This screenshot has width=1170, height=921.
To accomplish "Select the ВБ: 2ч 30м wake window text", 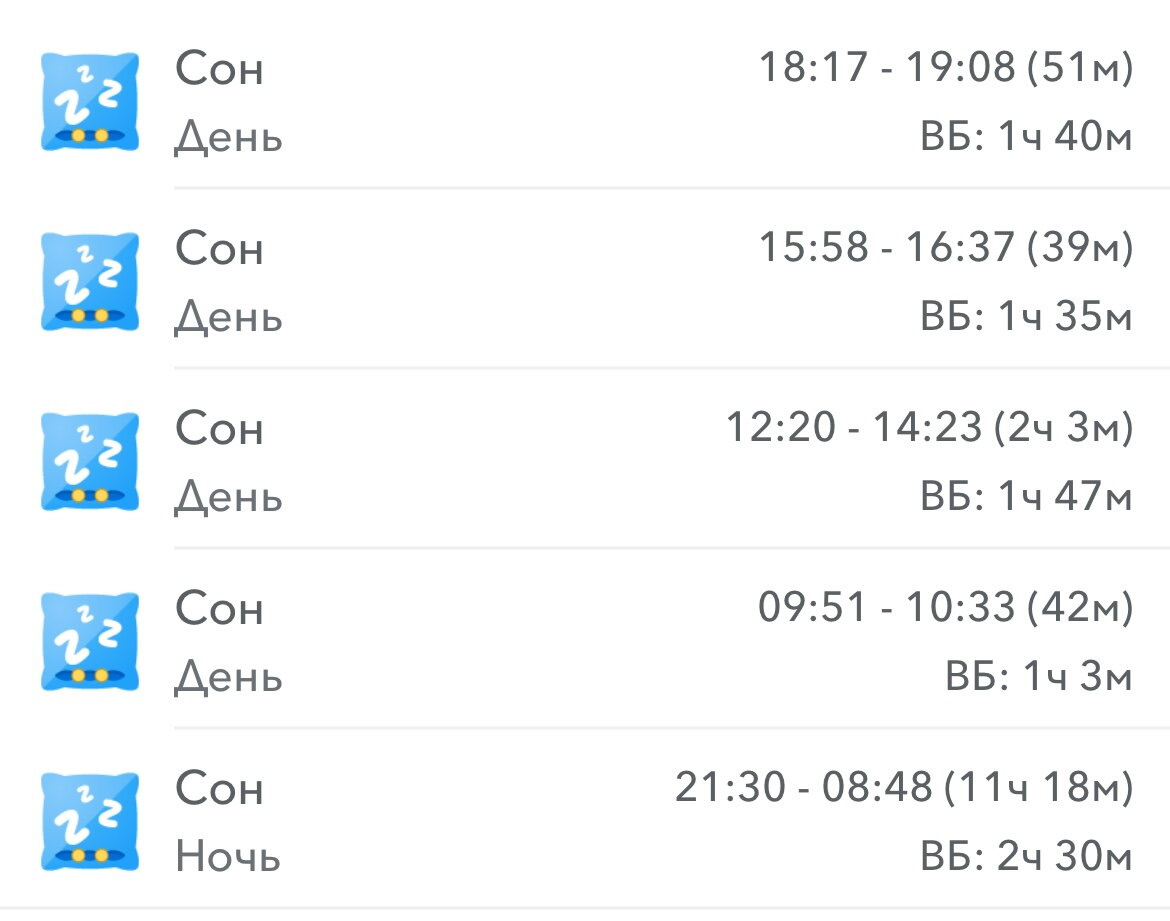I will click(1027, 856).
